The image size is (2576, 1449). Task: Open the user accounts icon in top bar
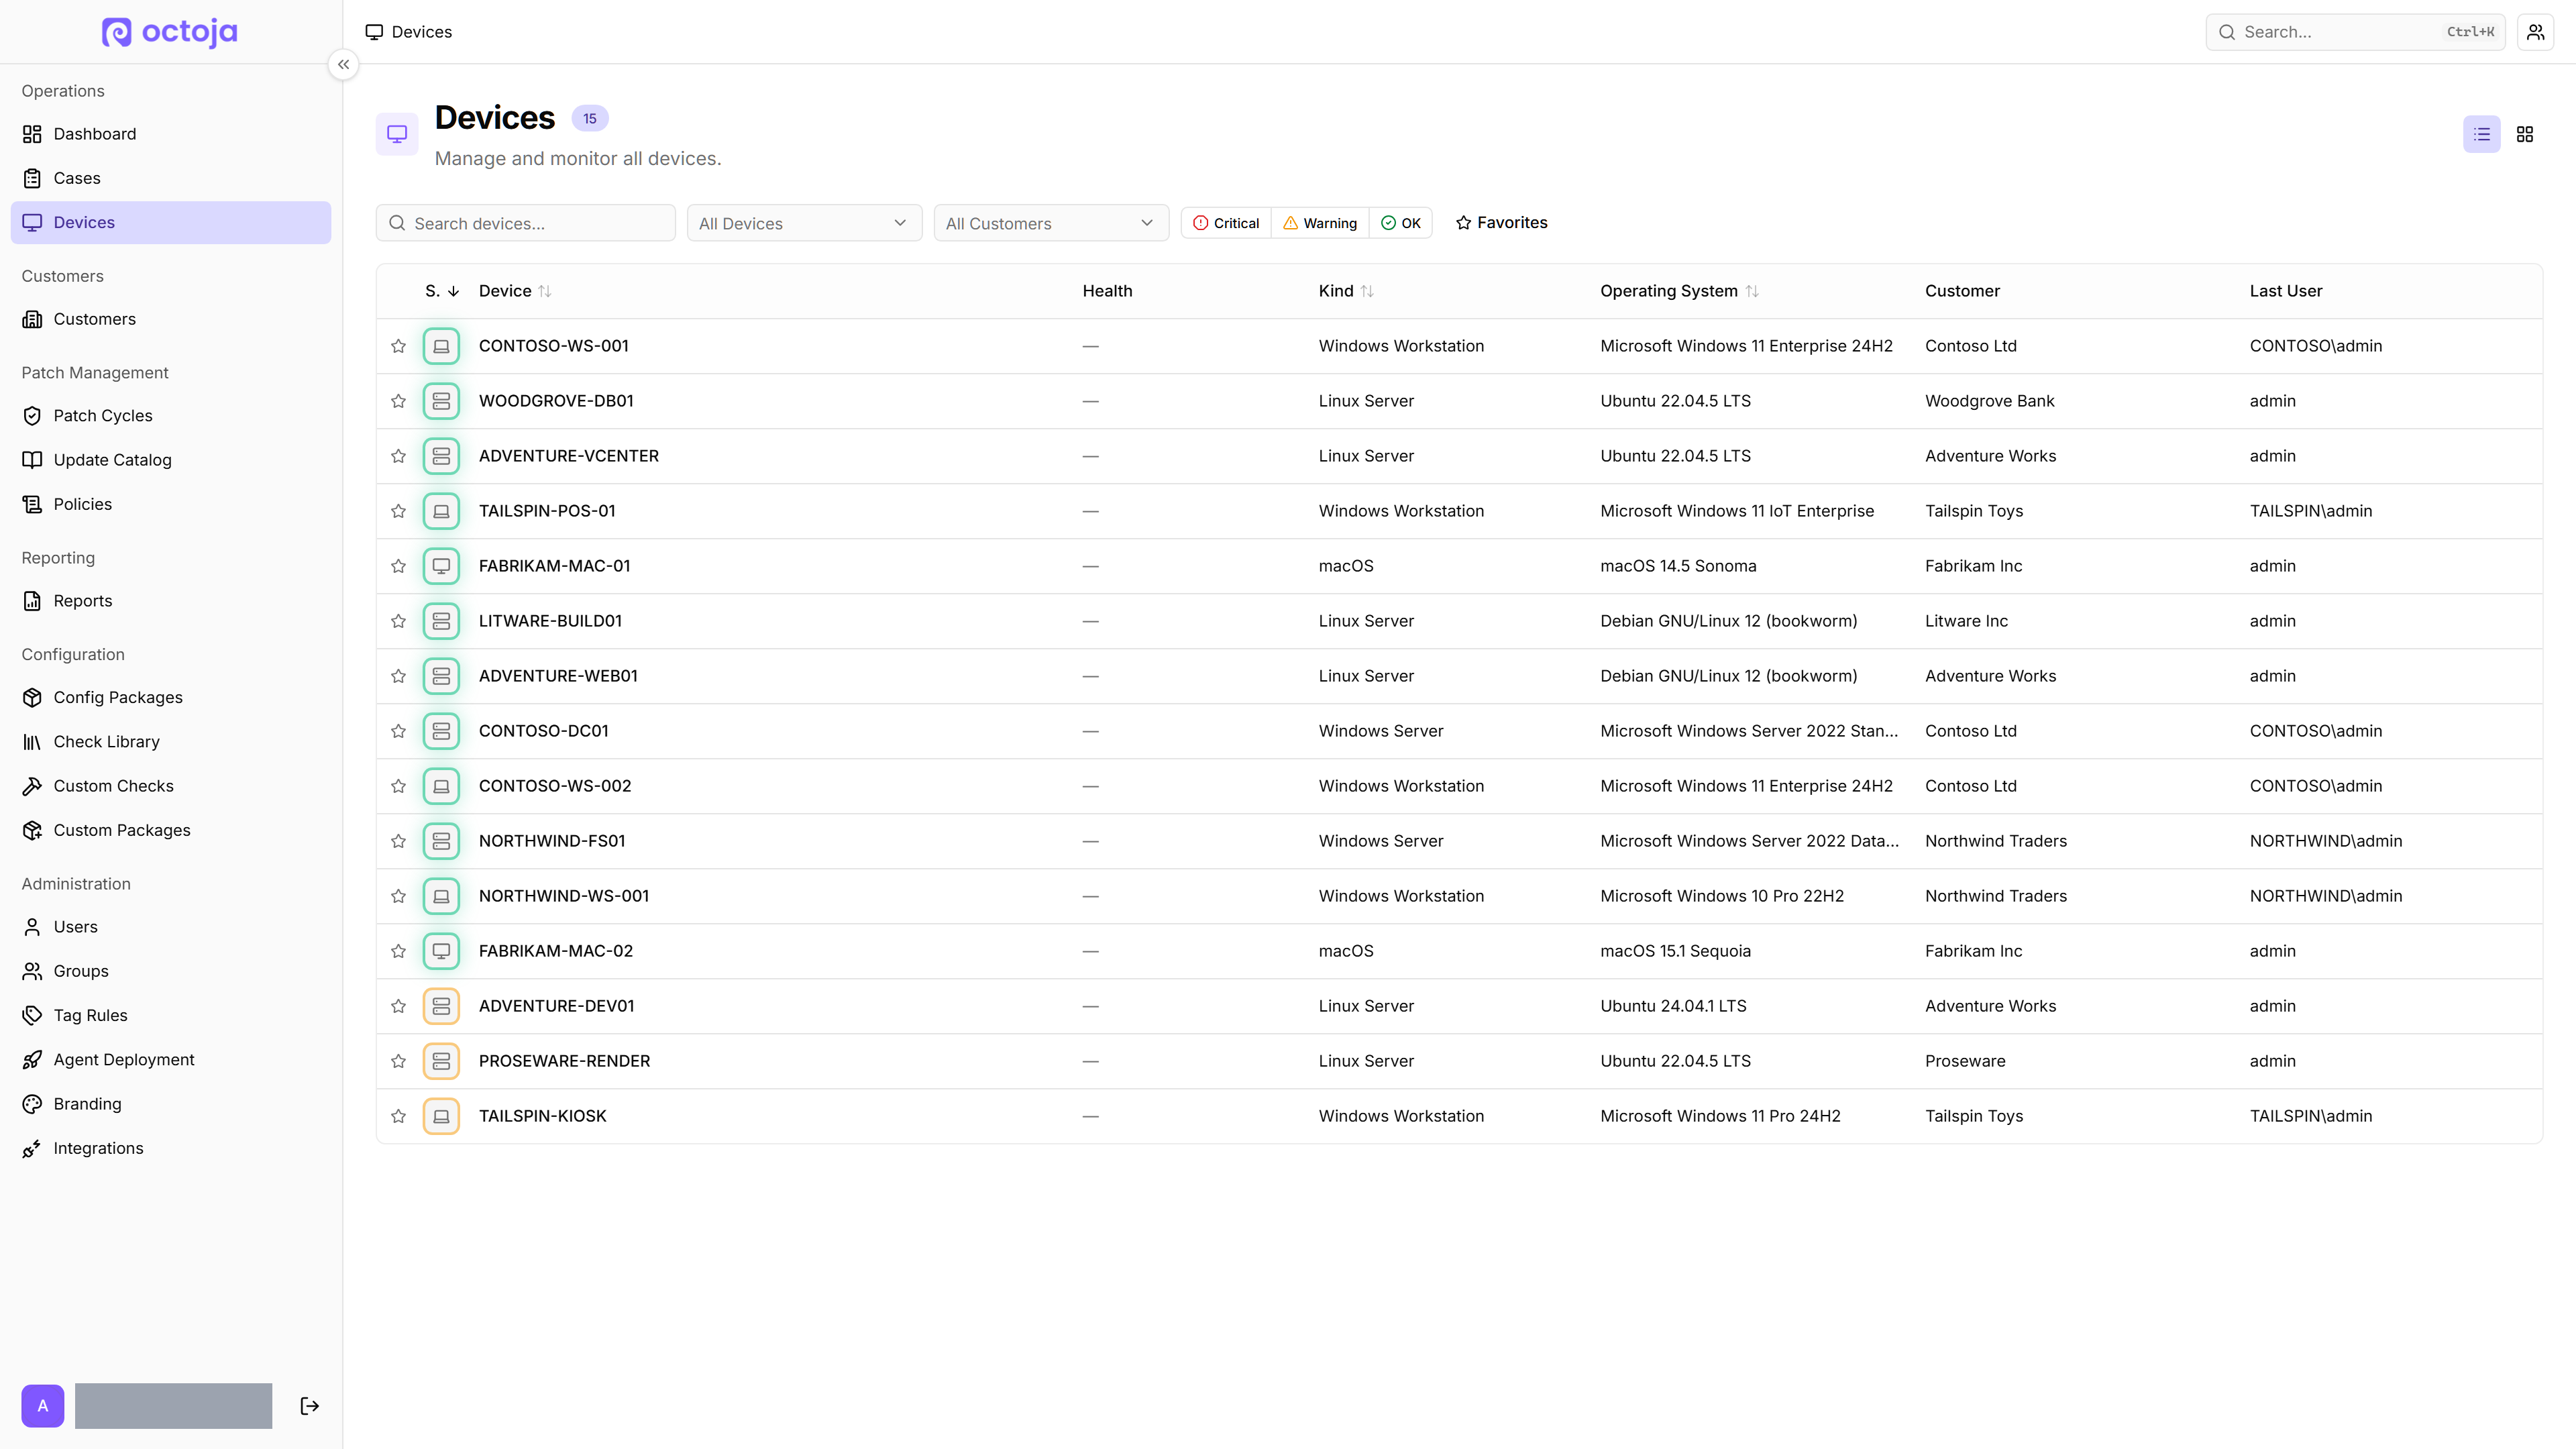tap(2535, 32)
